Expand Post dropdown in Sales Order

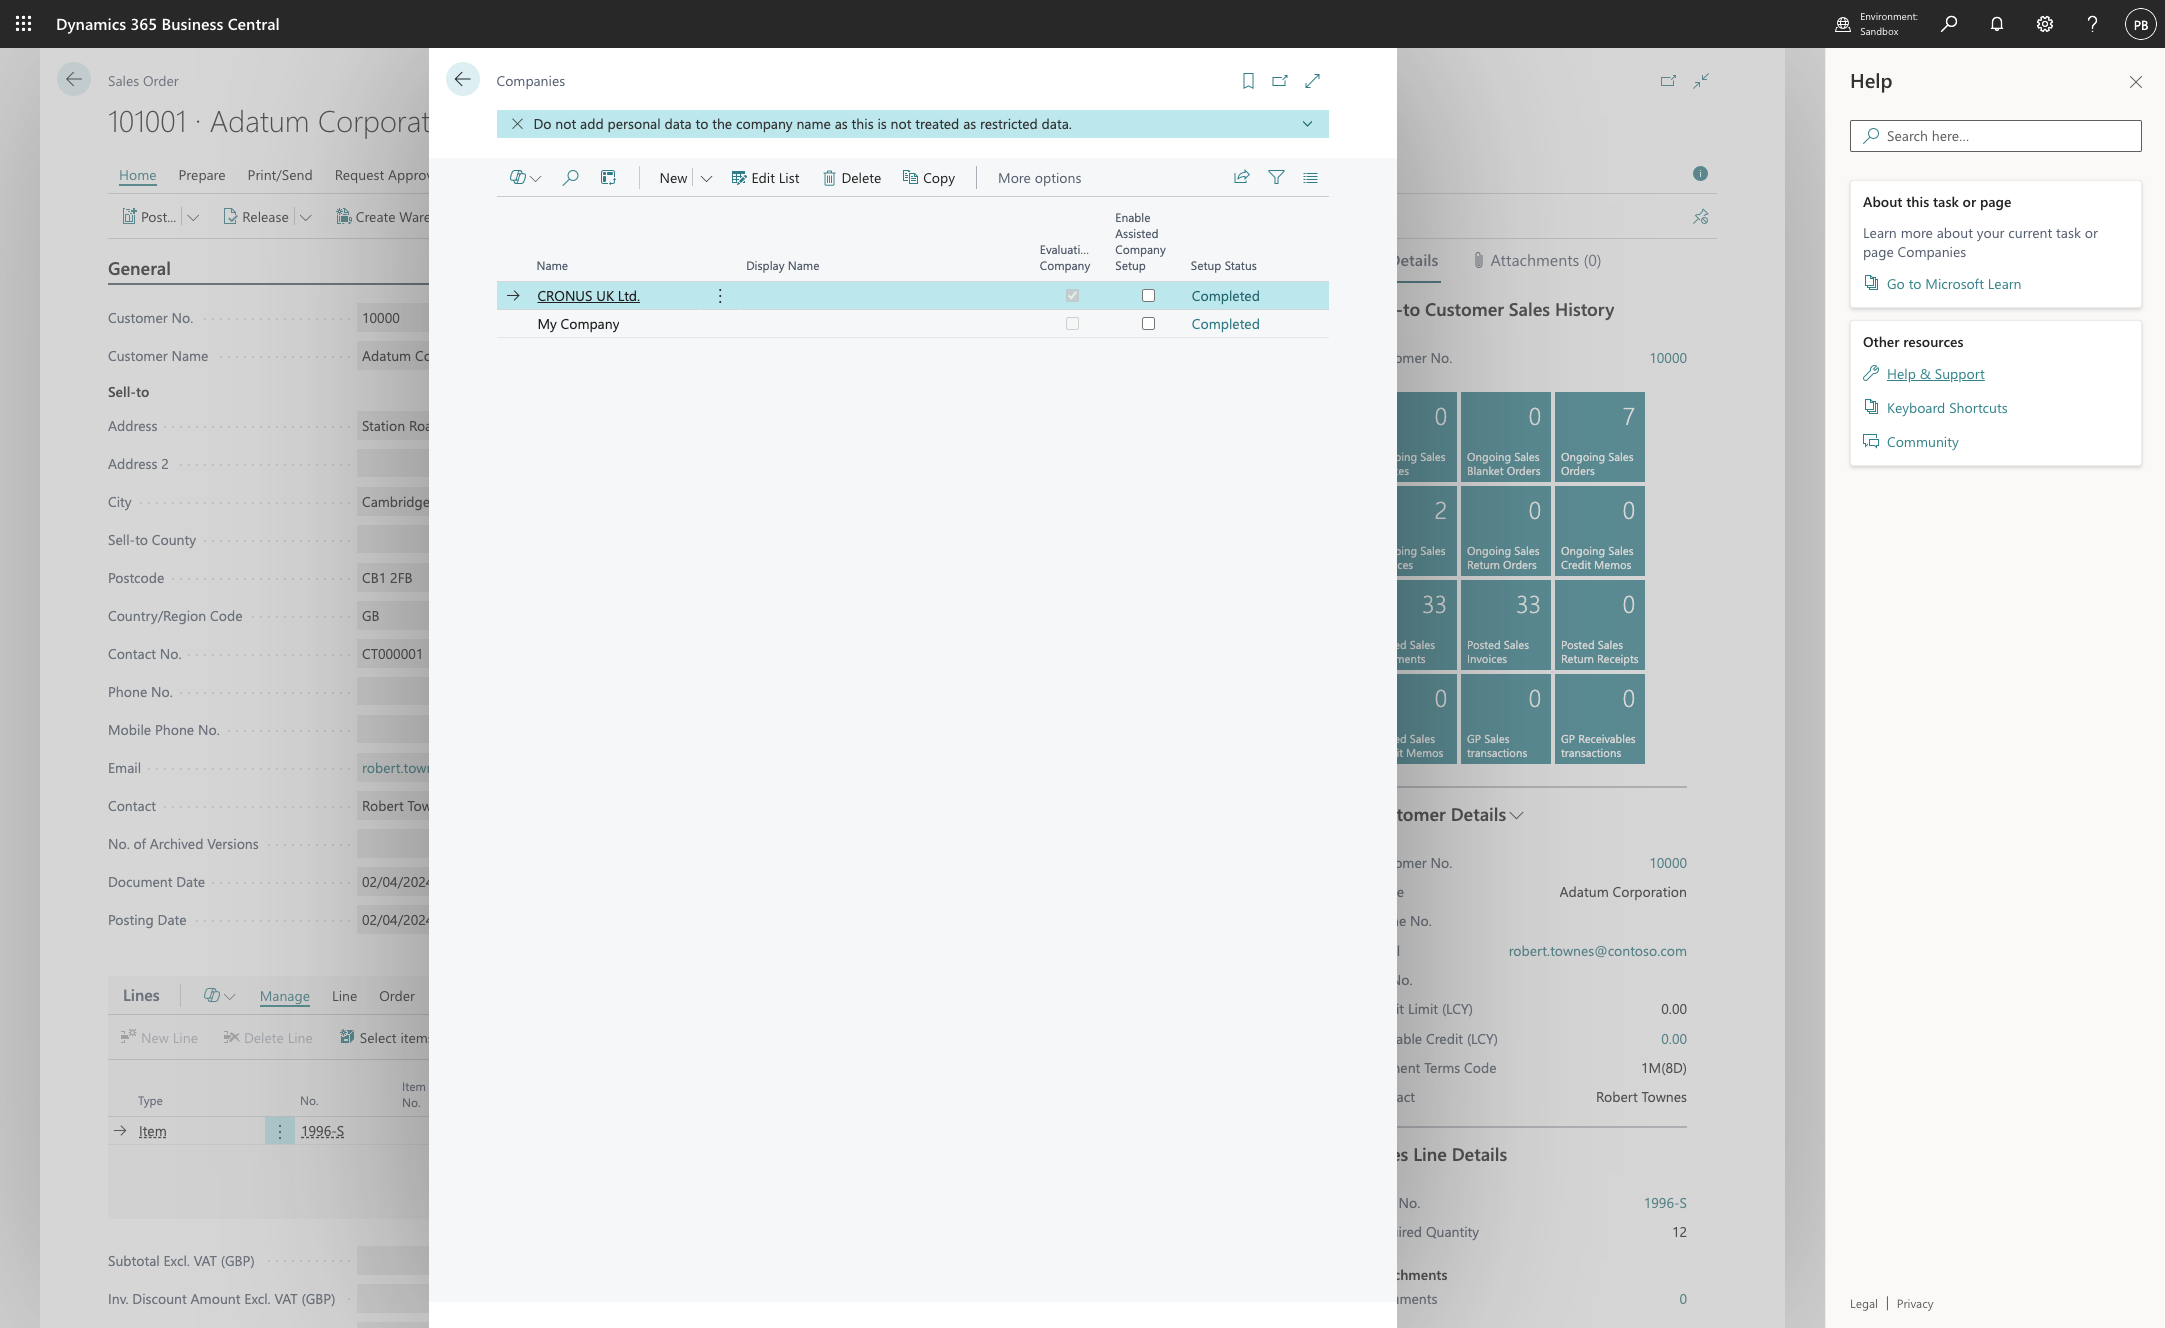(x=193, y=217)
